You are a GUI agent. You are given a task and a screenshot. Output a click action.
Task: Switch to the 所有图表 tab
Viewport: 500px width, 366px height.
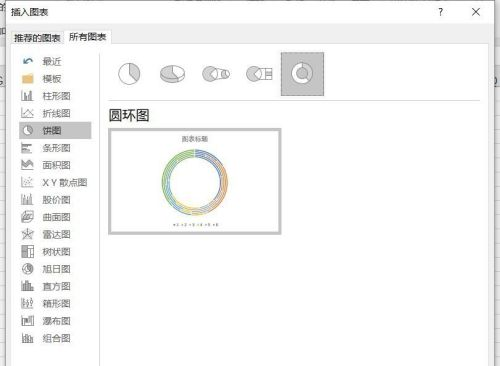87,37
